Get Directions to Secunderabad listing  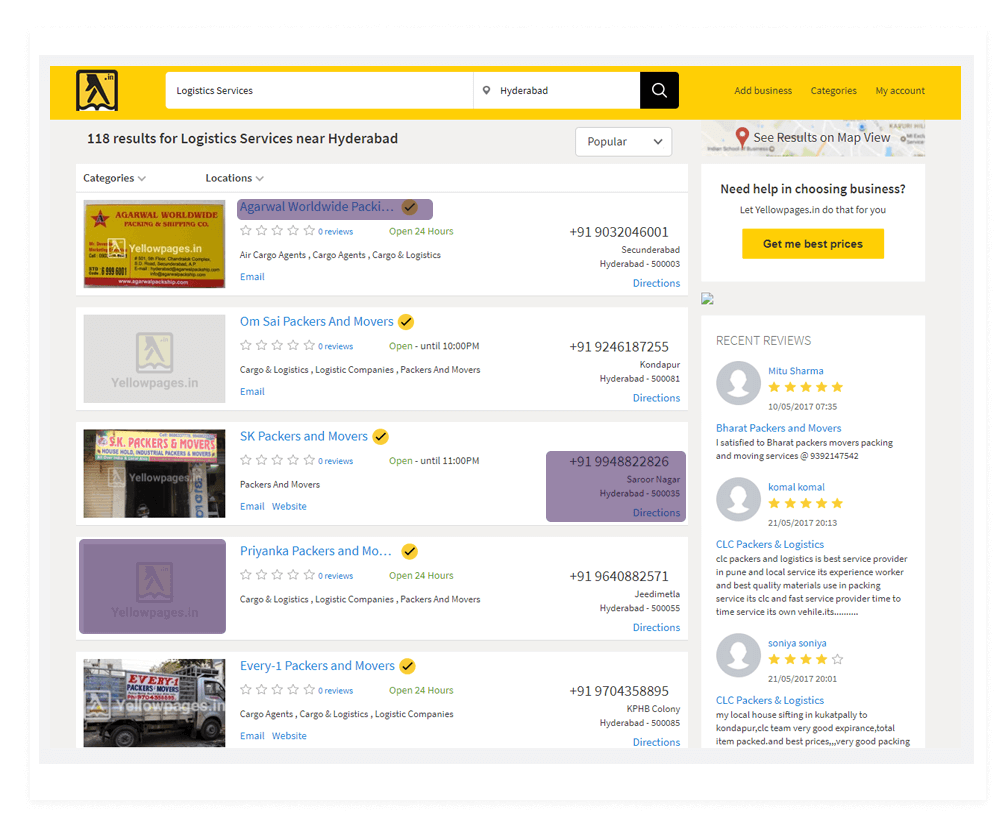[x=656, y=283]
